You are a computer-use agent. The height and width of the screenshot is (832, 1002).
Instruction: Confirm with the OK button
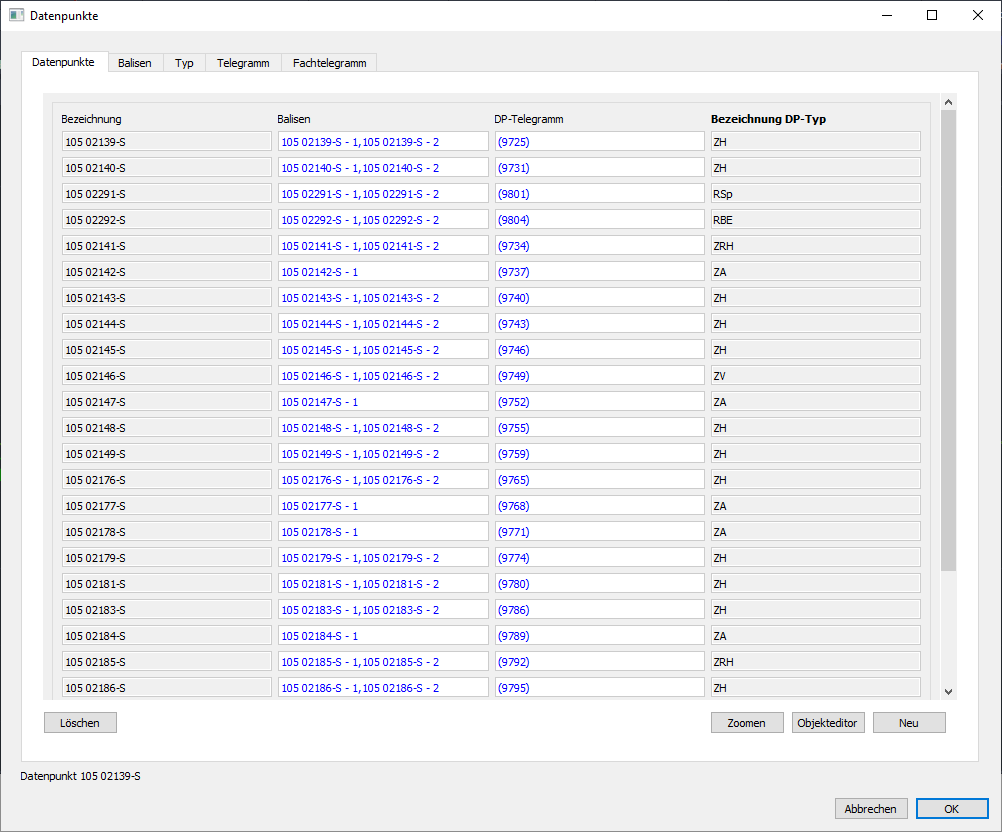[x=952, y=808]
